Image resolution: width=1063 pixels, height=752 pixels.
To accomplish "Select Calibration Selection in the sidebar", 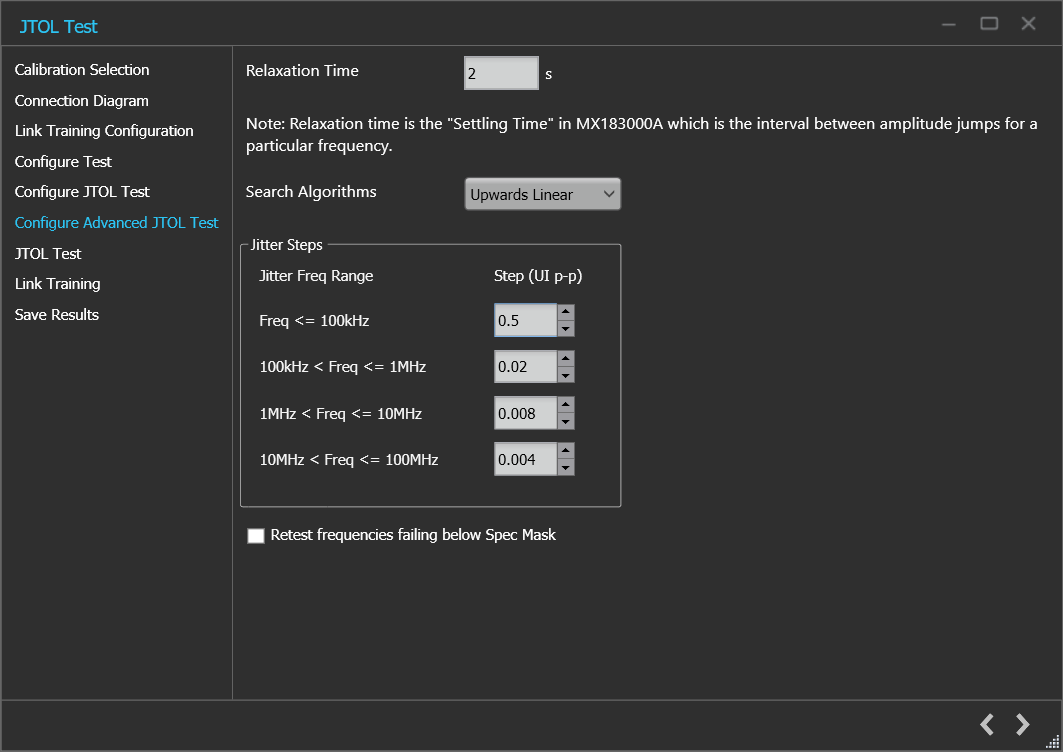I will pyautogui.click(x=81, y=69).
